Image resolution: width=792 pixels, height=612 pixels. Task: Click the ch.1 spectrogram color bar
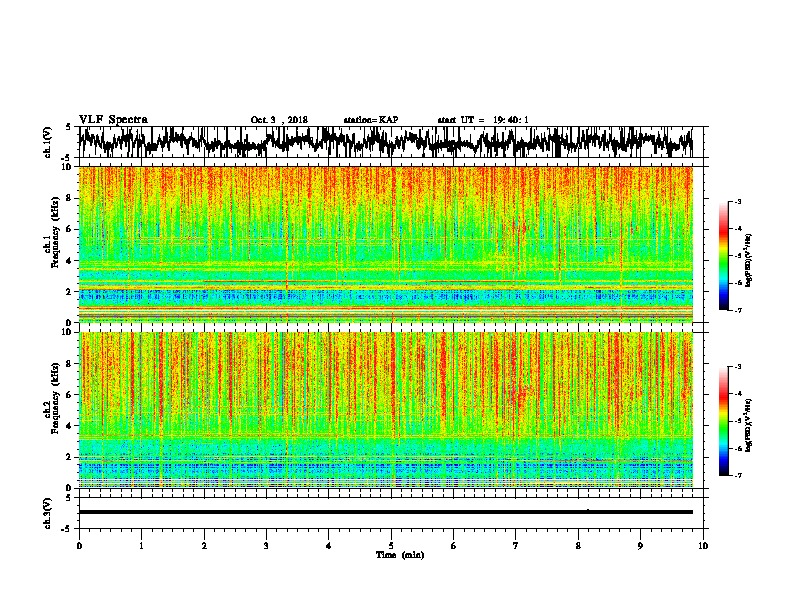[x=724, y=256]
